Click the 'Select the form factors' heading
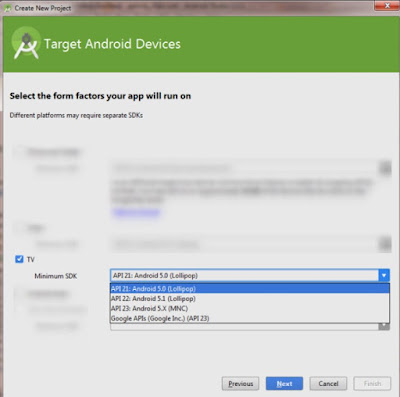 (x=100, y=96)
